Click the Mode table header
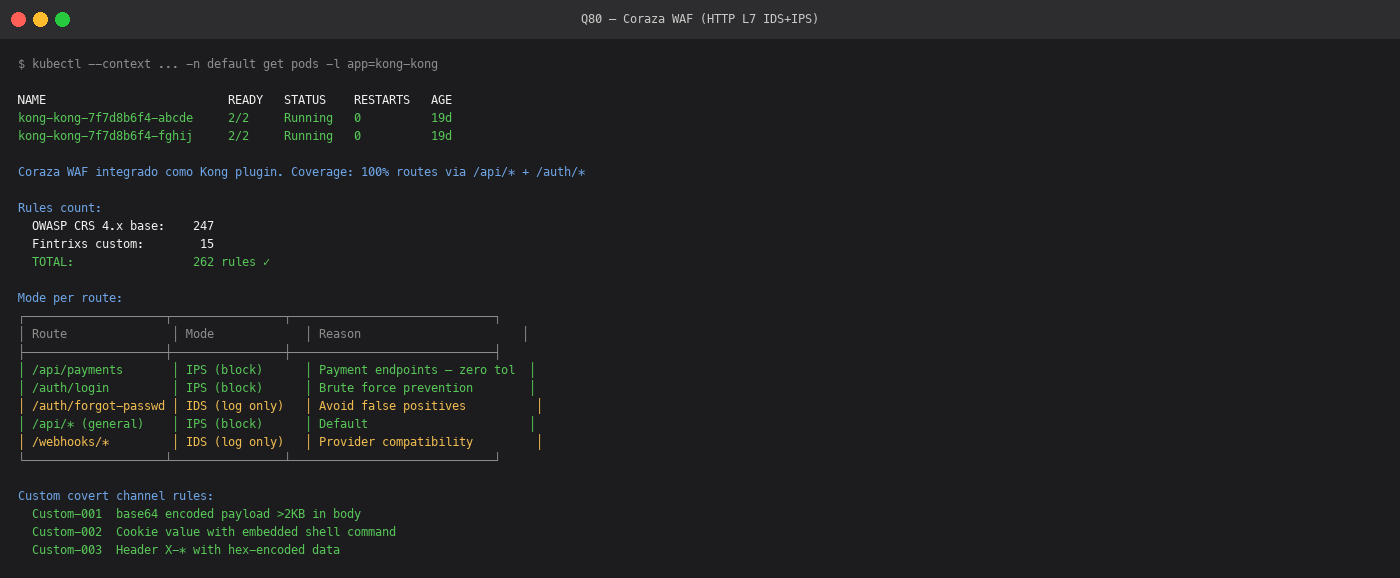1400x578 pixels. [200, 334]
